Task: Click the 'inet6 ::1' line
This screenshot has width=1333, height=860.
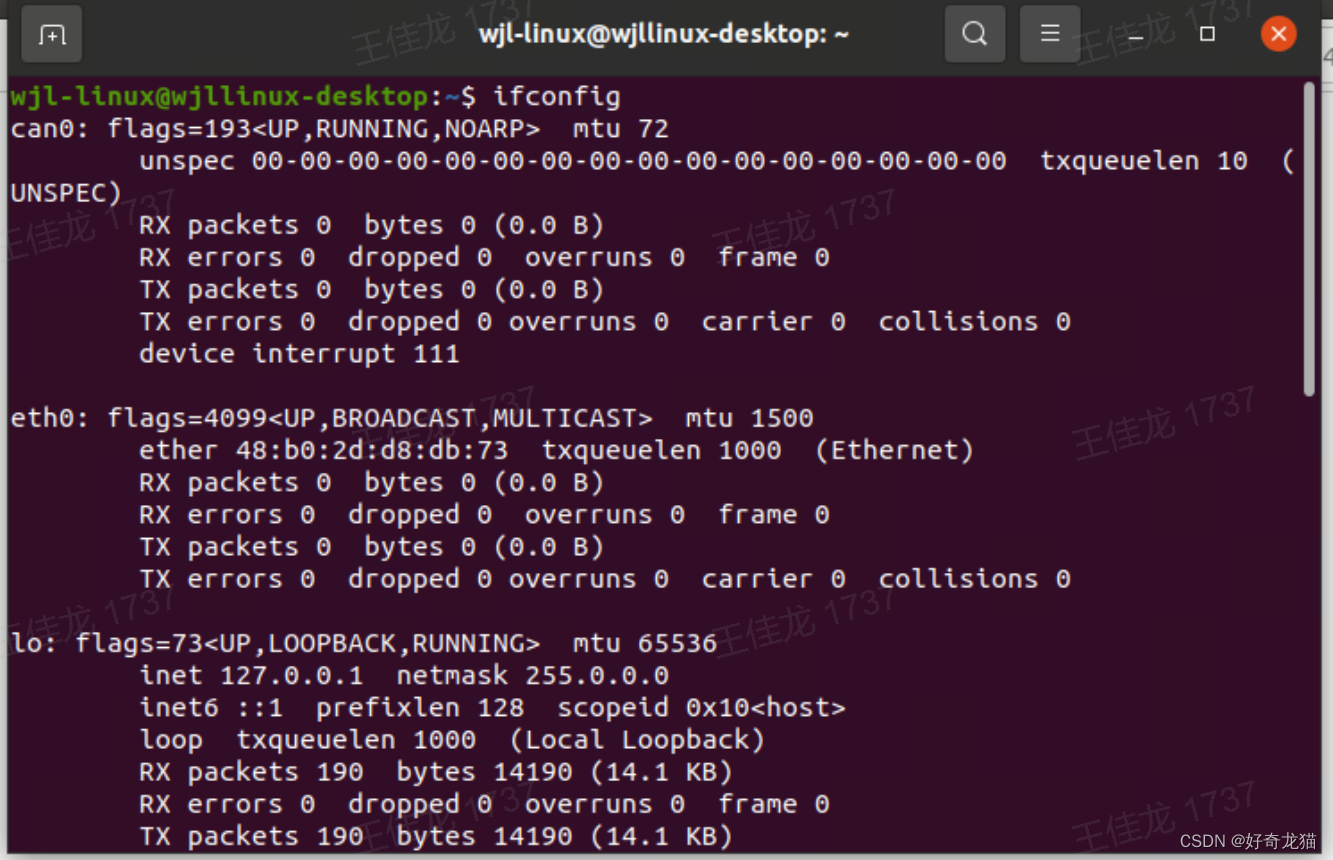Action: [492, 708]
